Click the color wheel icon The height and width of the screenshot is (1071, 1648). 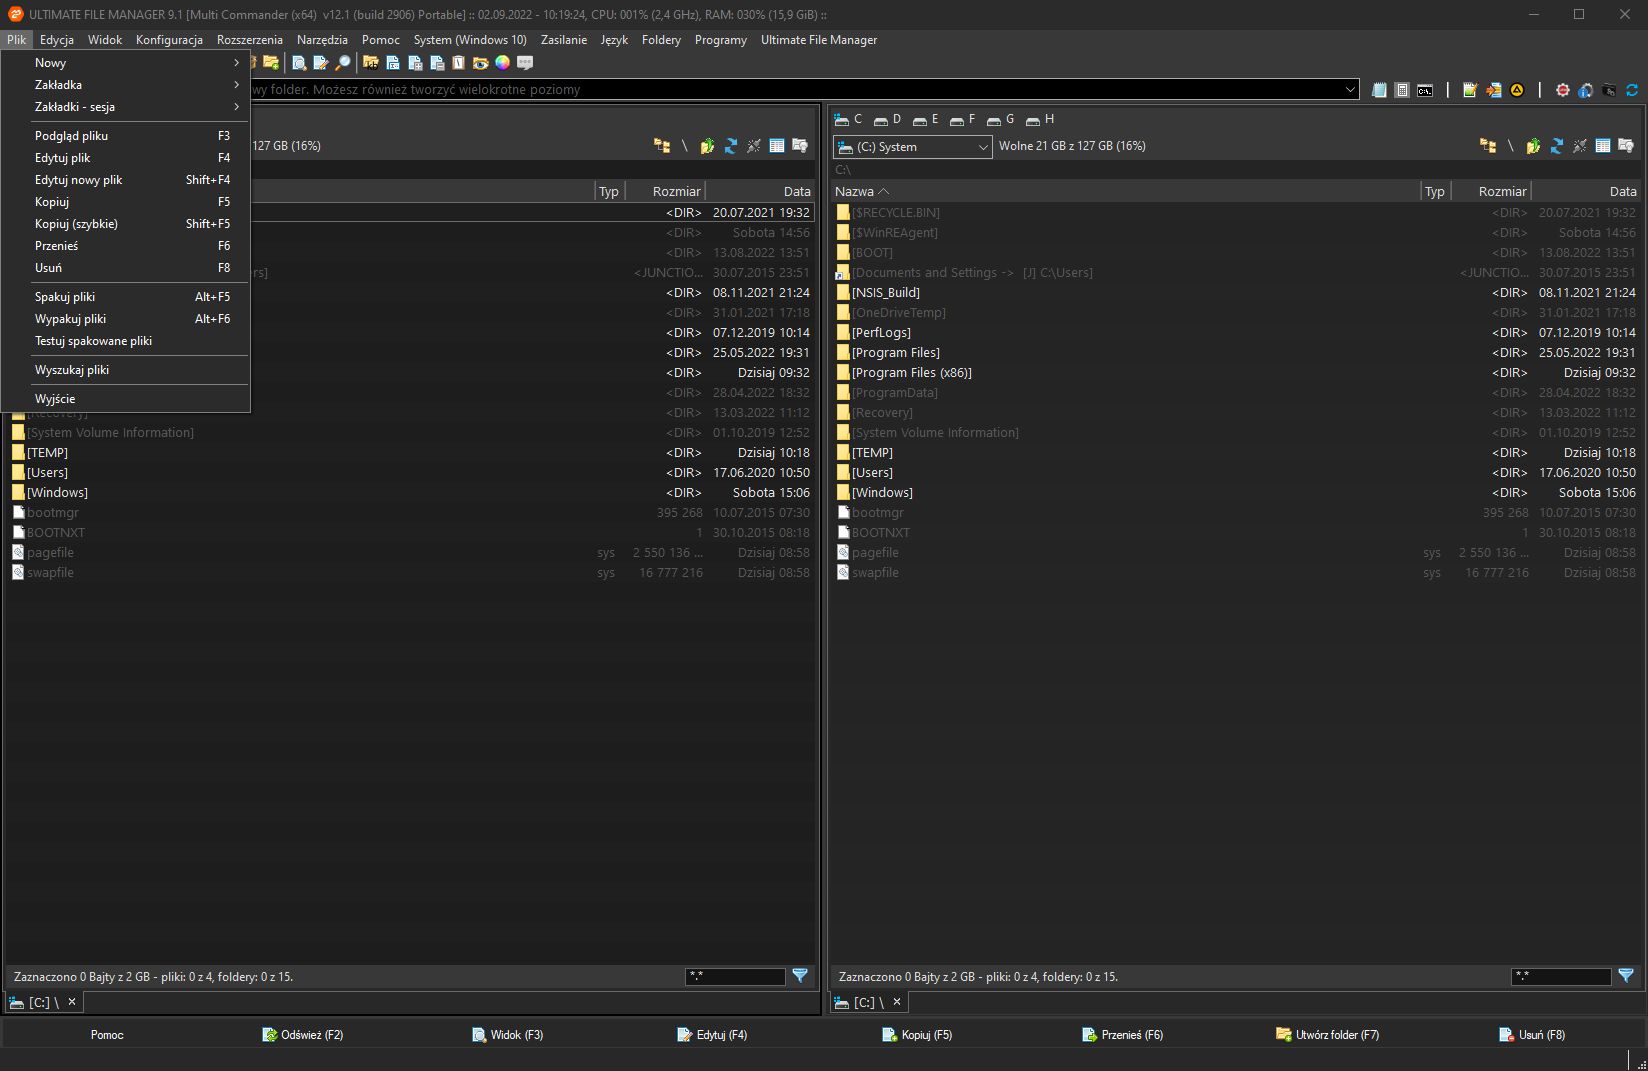[x=502, y=62]
